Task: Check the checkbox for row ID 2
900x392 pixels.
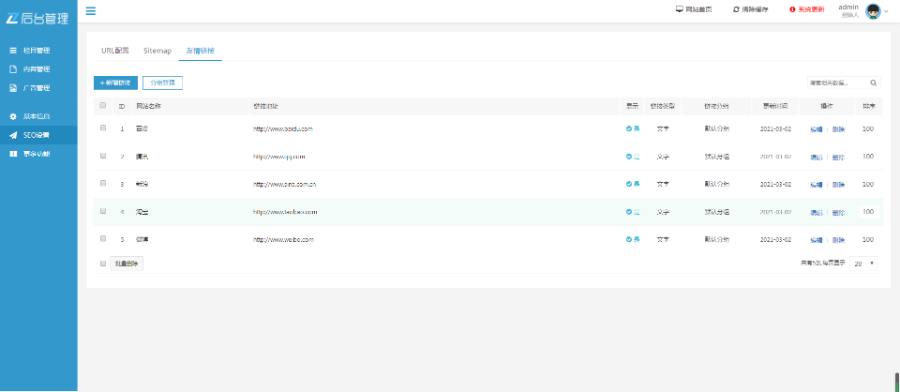Action: tap(103, 156)
